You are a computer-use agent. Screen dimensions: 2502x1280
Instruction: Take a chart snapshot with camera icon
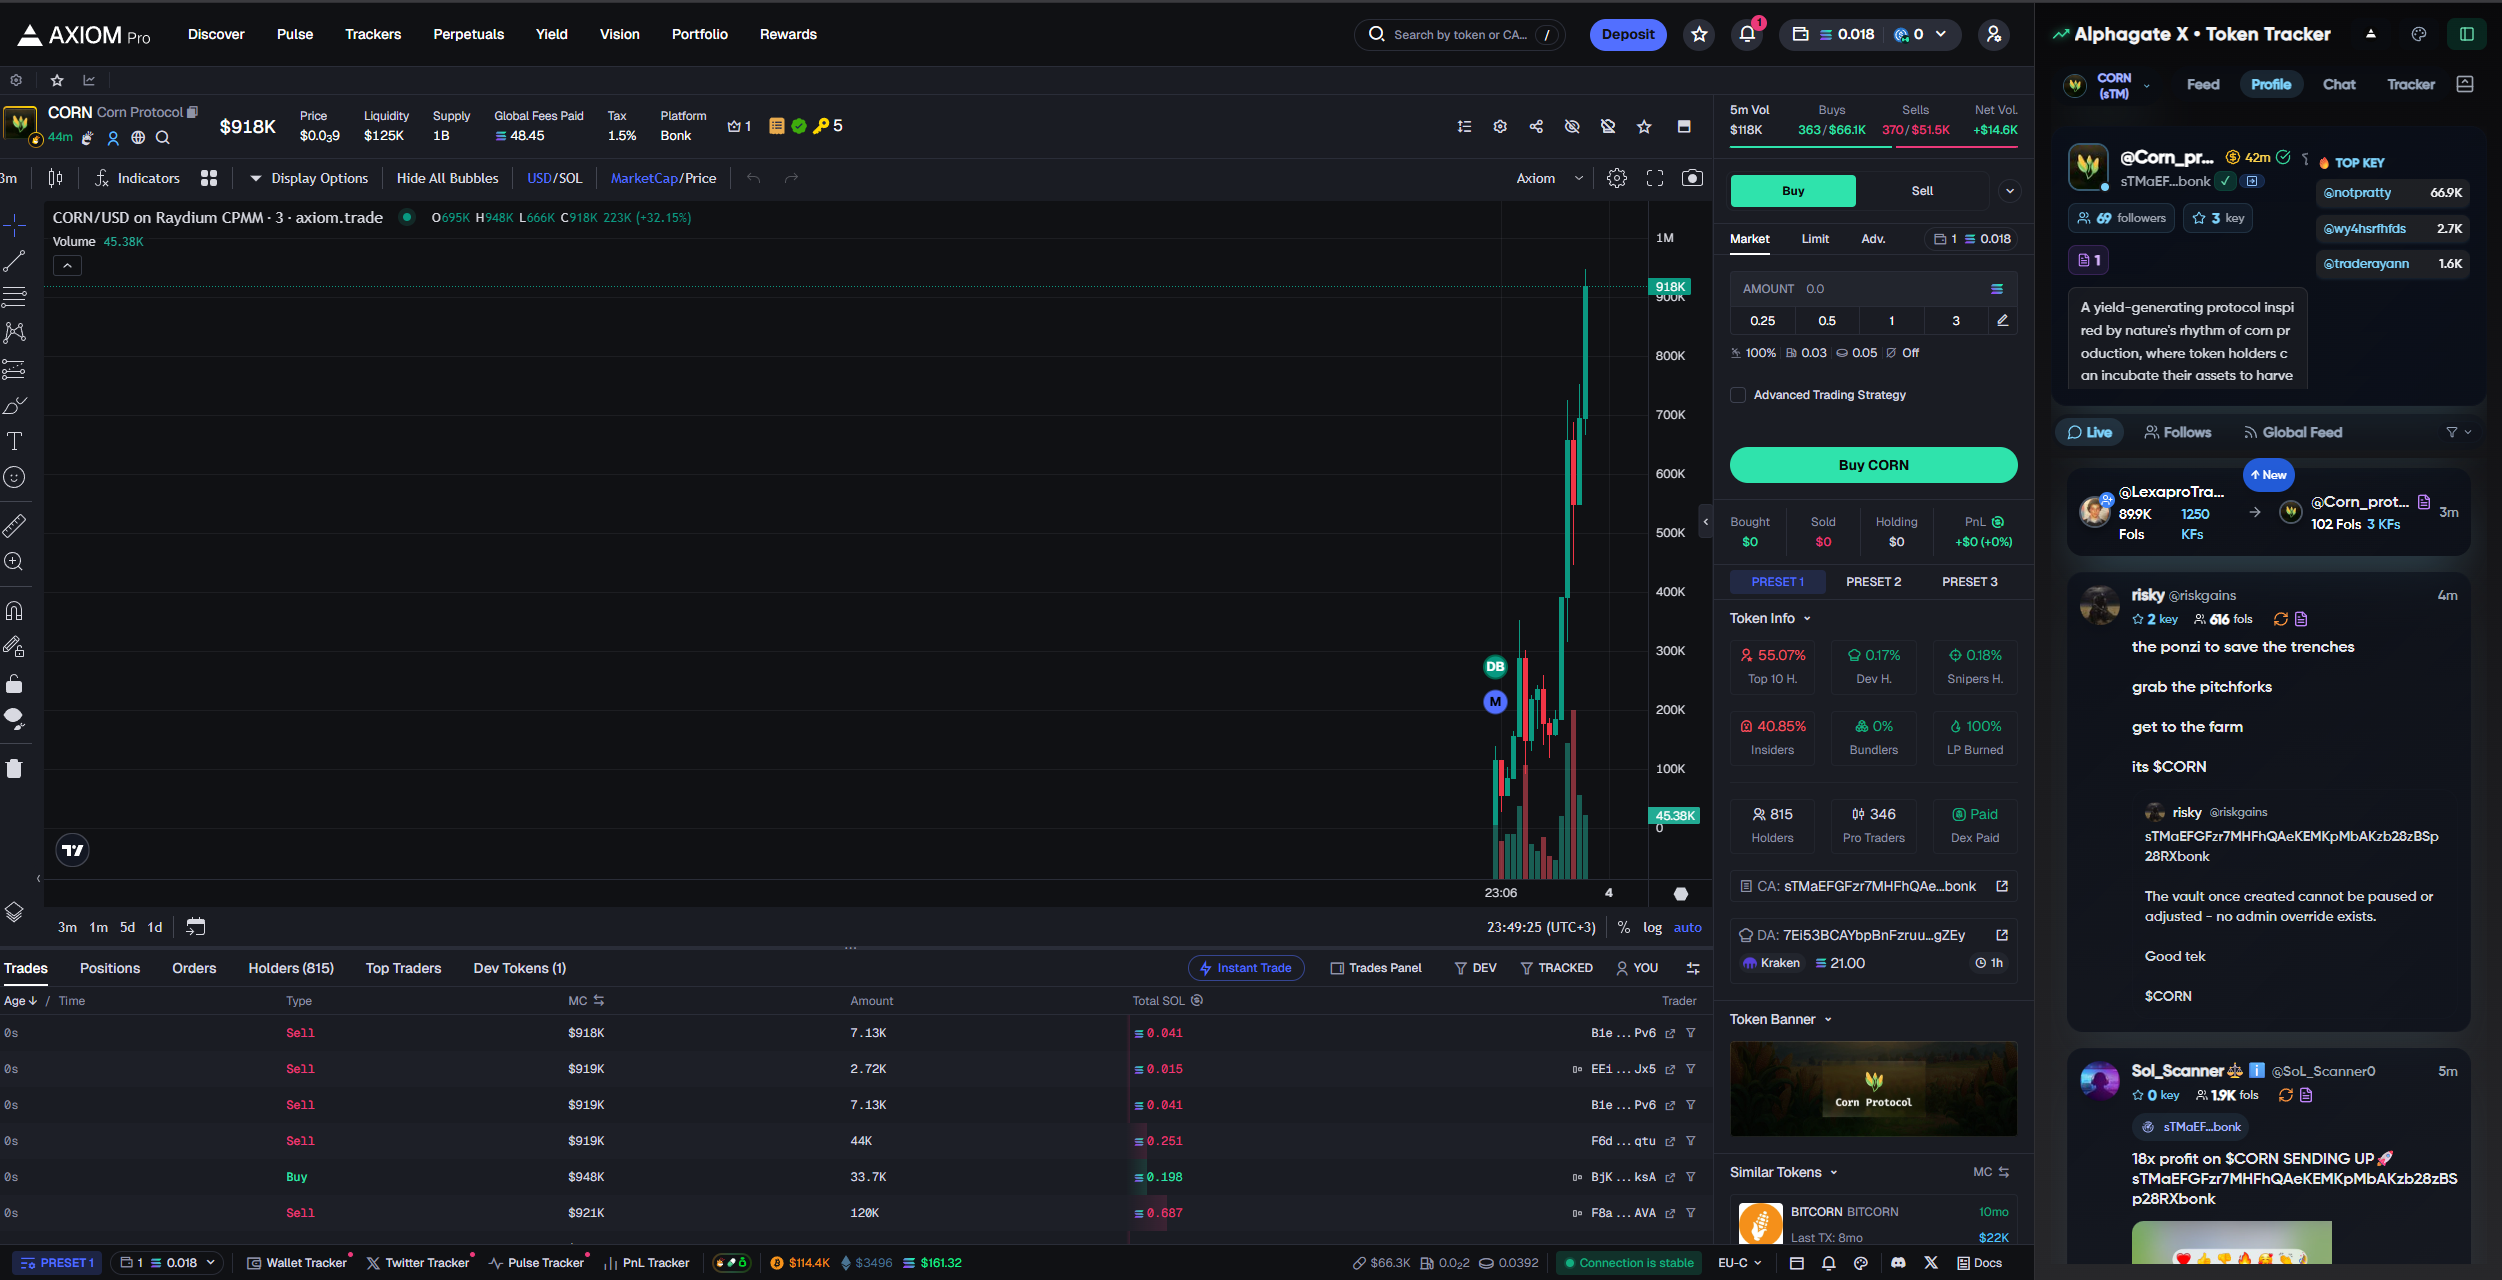1692,178
